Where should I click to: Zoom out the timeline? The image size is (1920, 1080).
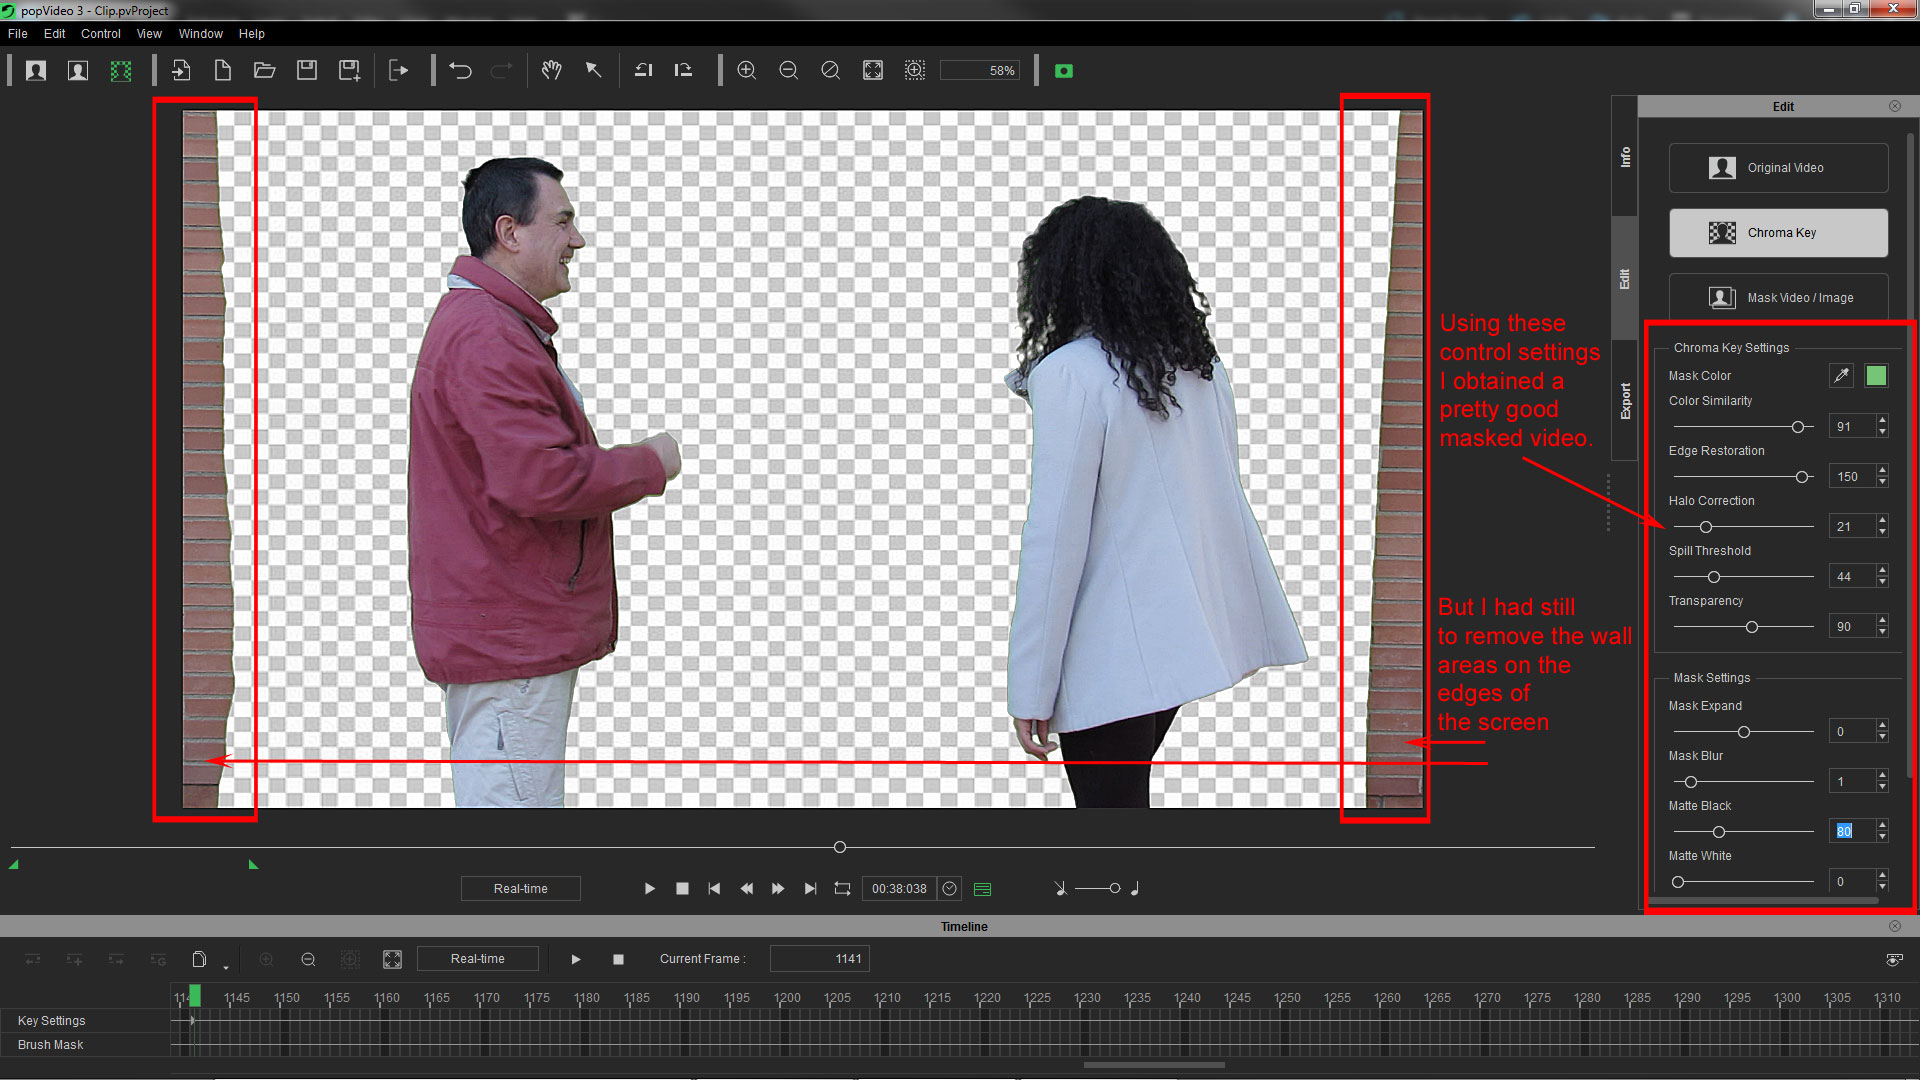pyautogui.click(x=308, y=959)
